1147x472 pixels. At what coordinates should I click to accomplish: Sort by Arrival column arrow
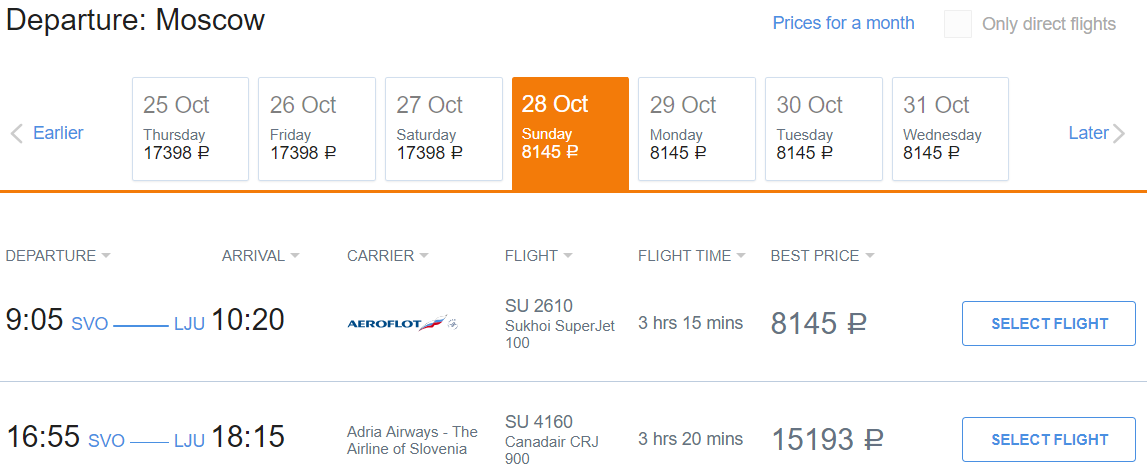(295, 256)
